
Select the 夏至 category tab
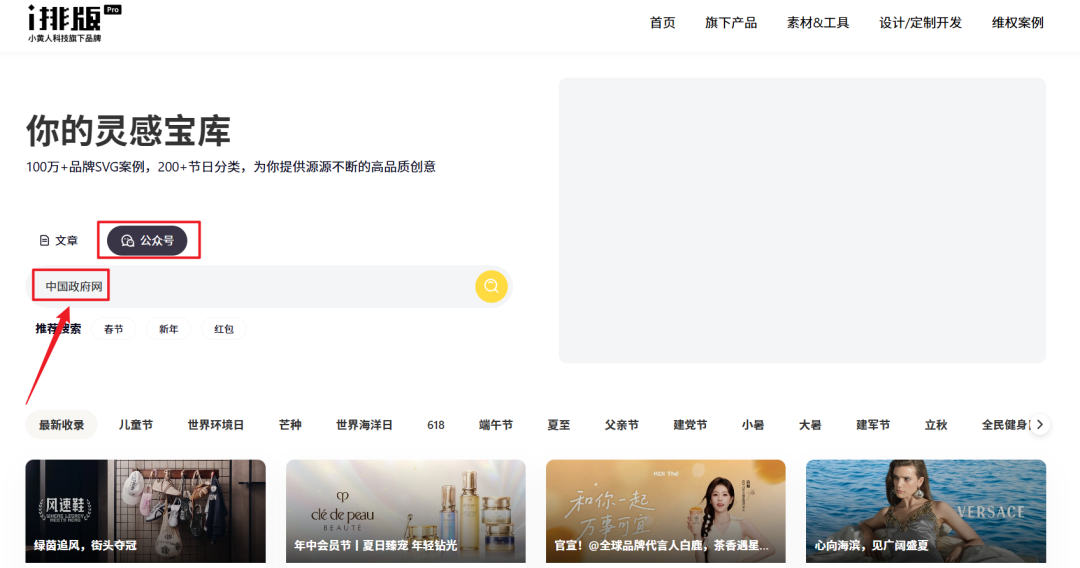[x=559, y=425]
